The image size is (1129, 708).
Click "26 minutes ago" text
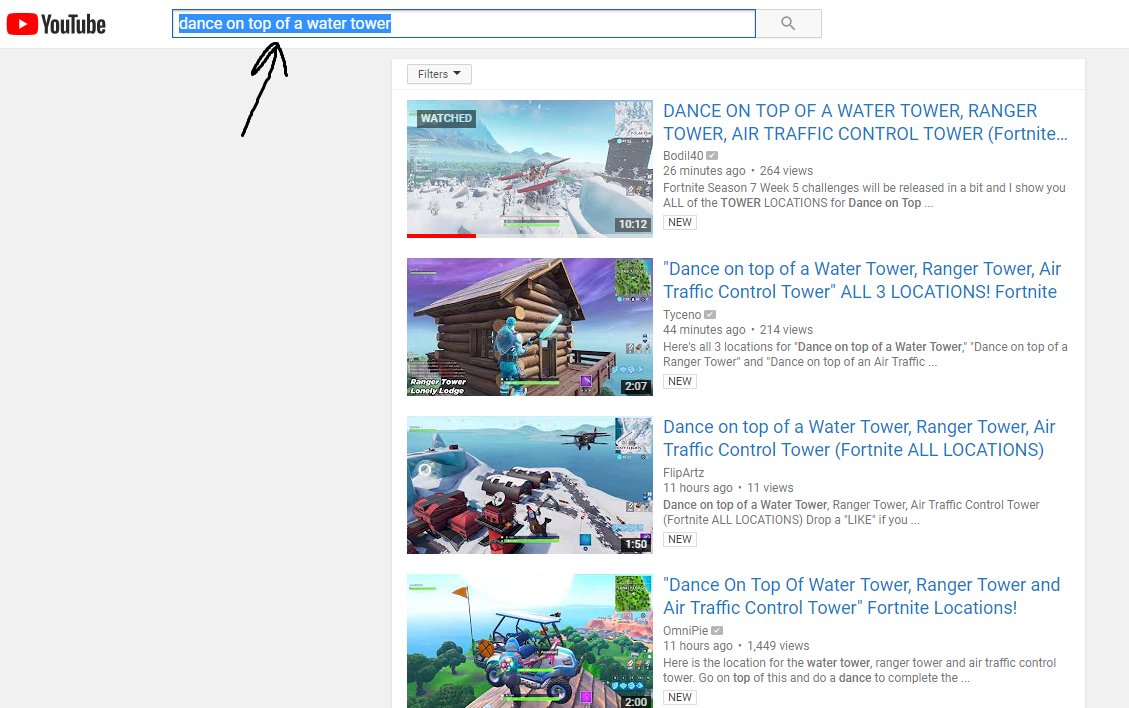point(704,171)
